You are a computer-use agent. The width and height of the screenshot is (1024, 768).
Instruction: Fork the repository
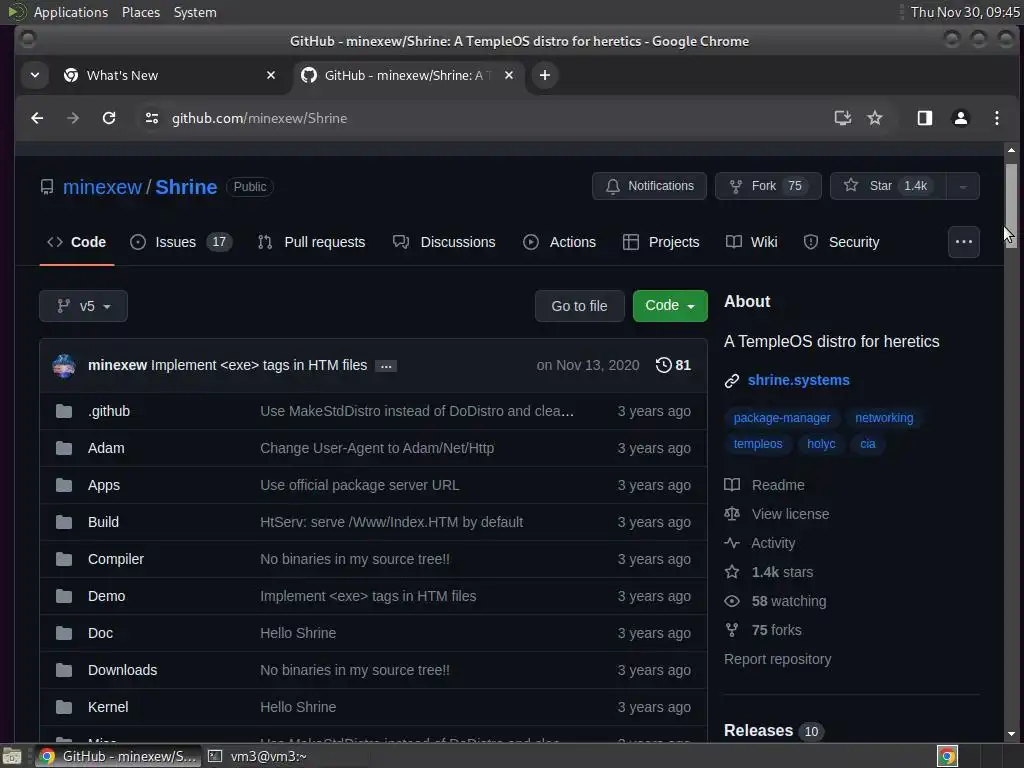[x=768, y=186]
